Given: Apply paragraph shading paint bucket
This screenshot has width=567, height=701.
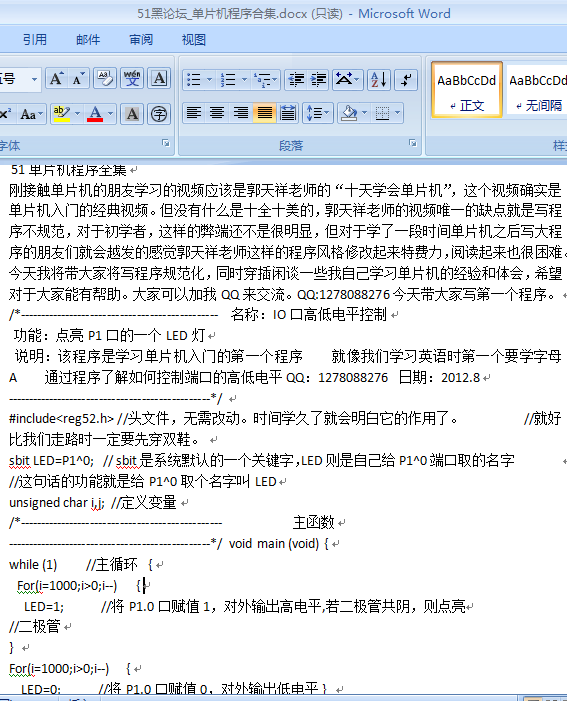Looking at the screenshot, I should click(x=349, y=113).
